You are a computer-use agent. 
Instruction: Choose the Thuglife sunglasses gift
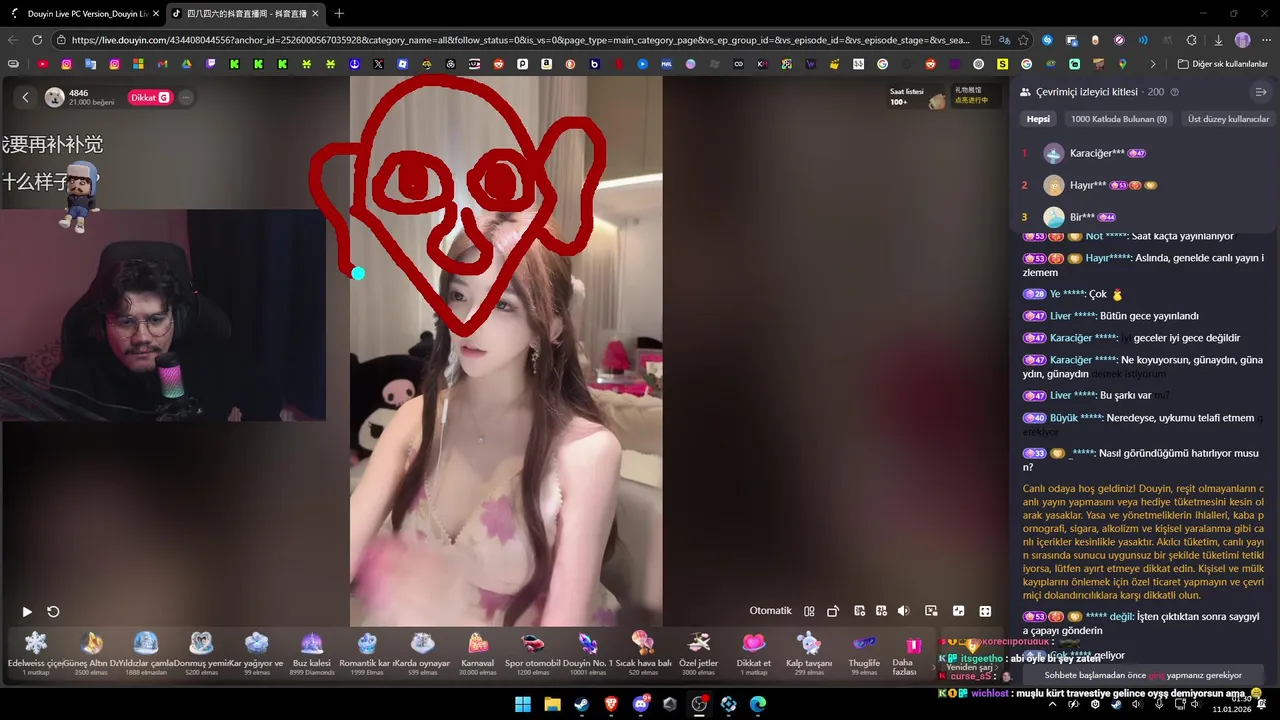[864, 653]
